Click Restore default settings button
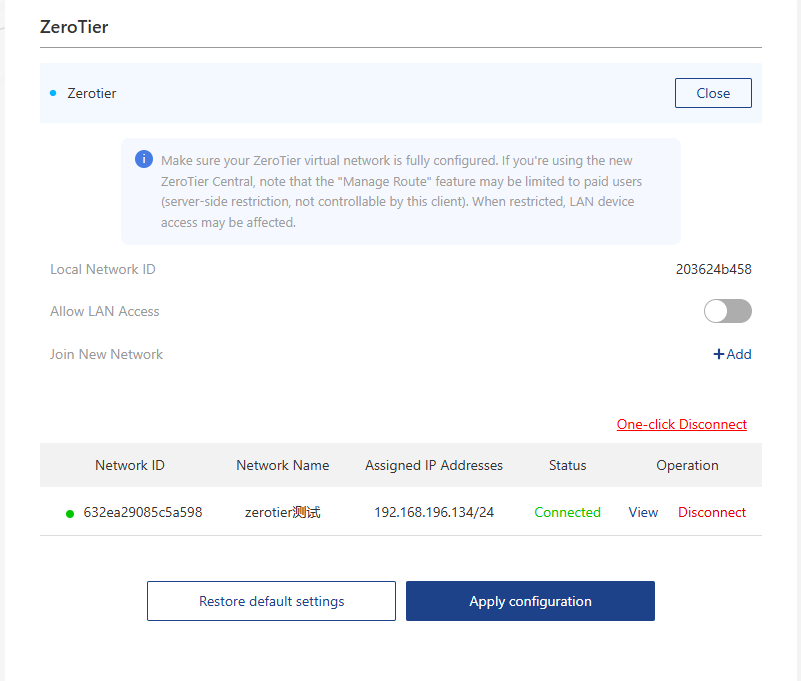The width and height of the screenshot is (801, 681). click(271, 601)
